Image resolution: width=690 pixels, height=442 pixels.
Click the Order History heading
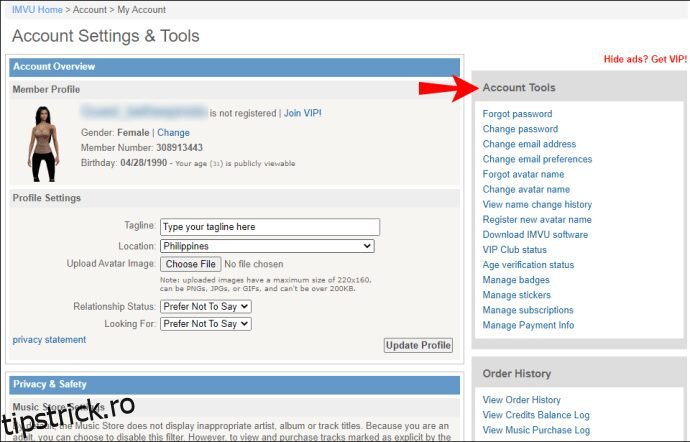pyautogui.click(x=517, y=374)
